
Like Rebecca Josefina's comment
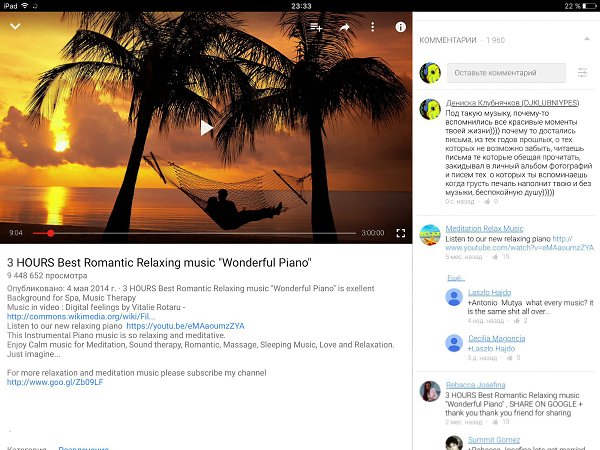tap(495, 422)
